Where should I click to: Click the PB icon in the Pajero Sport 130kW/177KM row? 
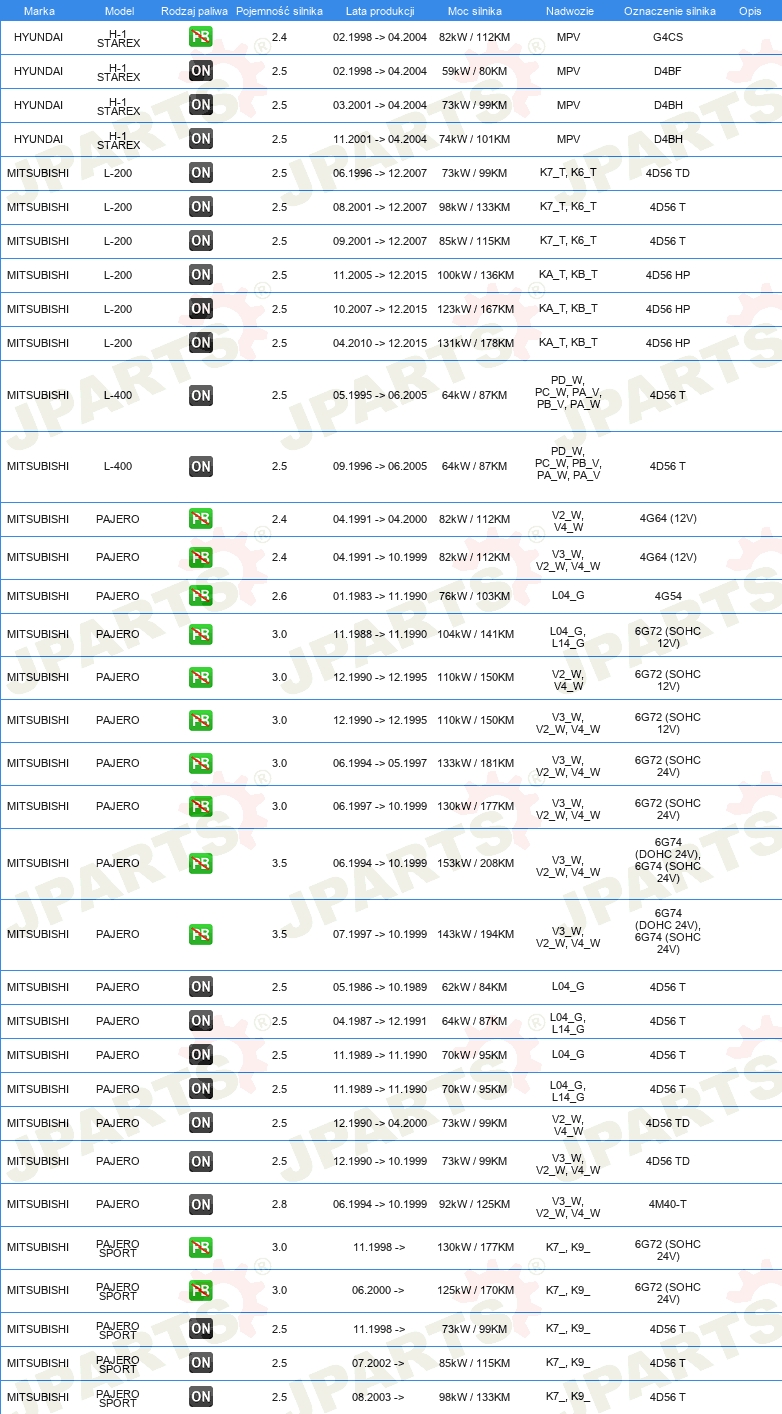coord(201,1247)
